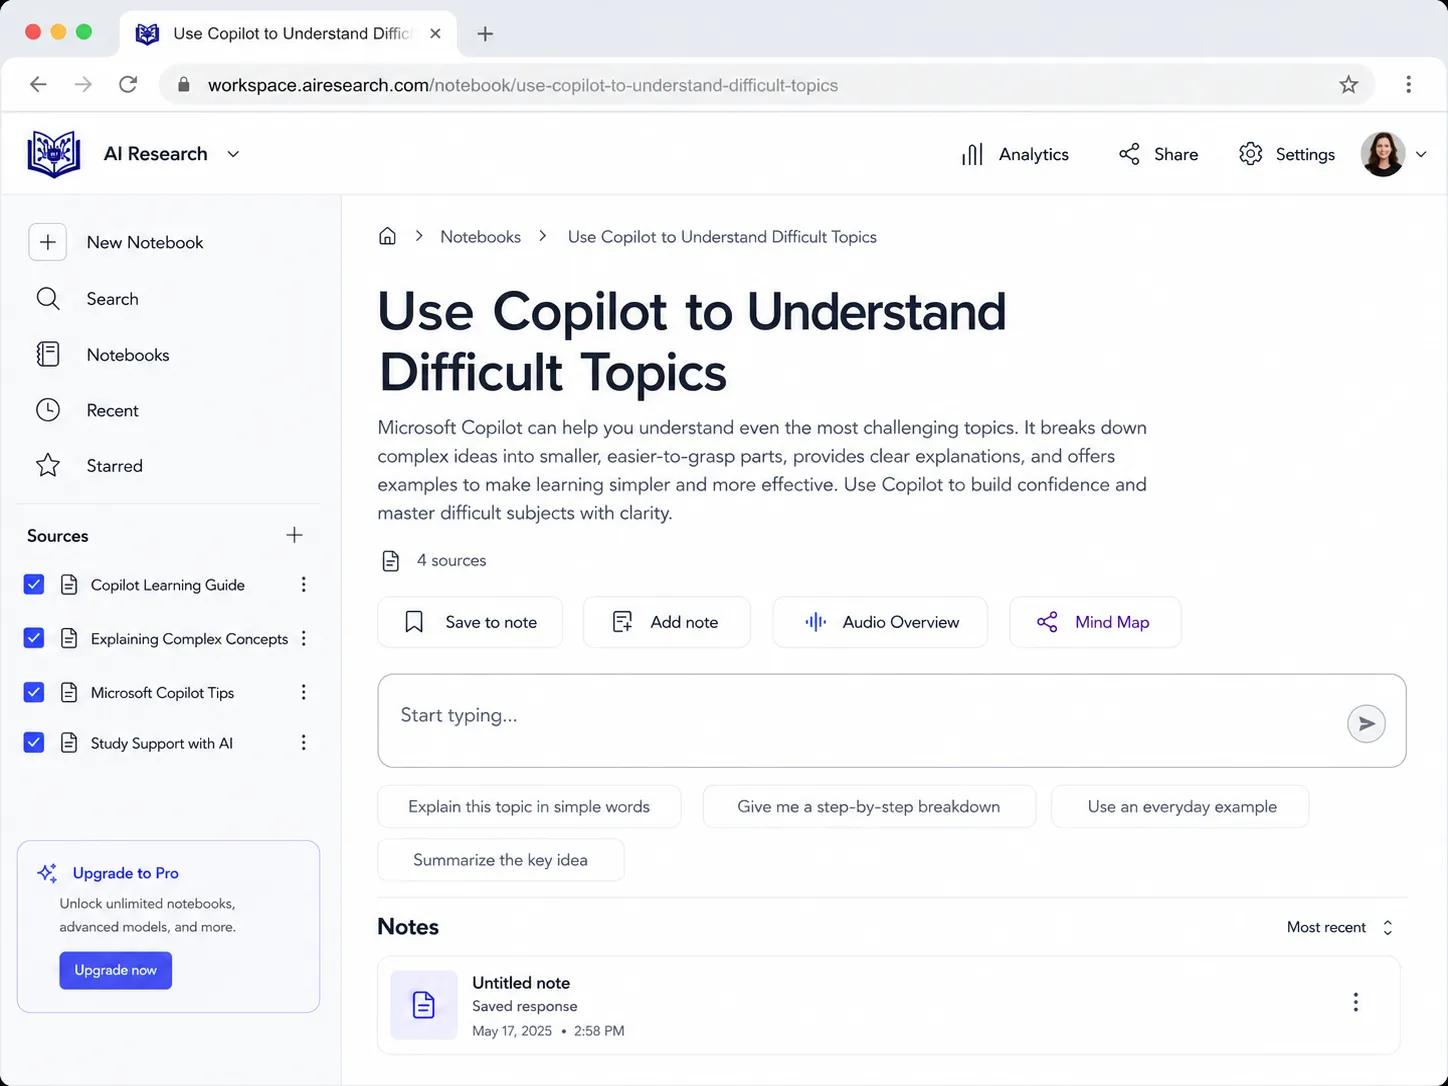This screenshot has width=1448, height=1086.
Task: Click the lock icon in the address bar
Action: coord(184,85)
